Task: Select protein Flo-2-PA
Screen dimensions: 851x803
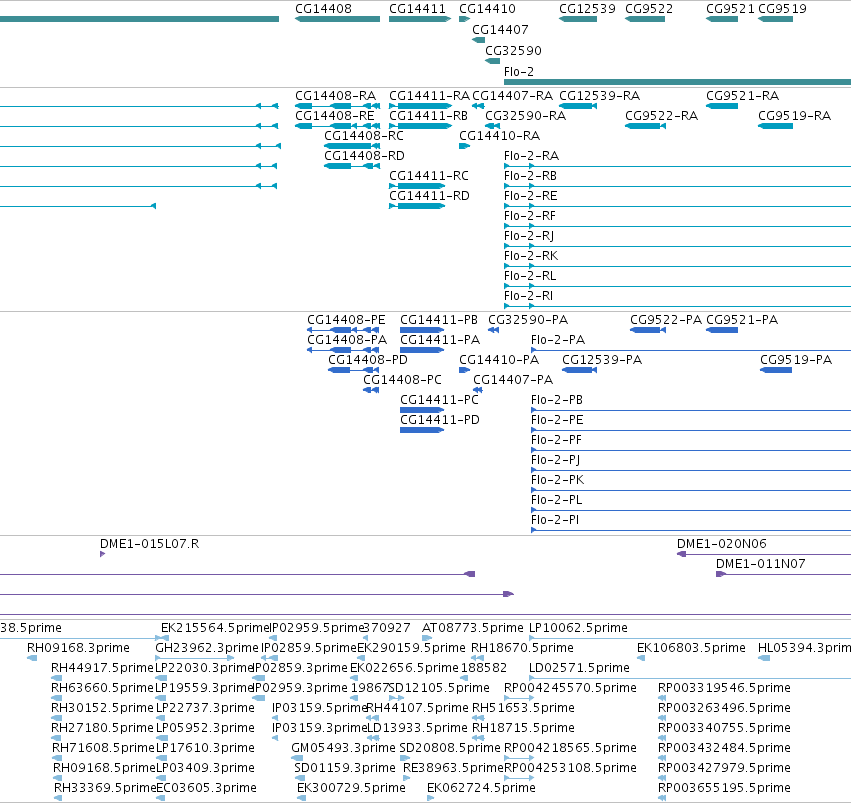Action: click(558, 340)
